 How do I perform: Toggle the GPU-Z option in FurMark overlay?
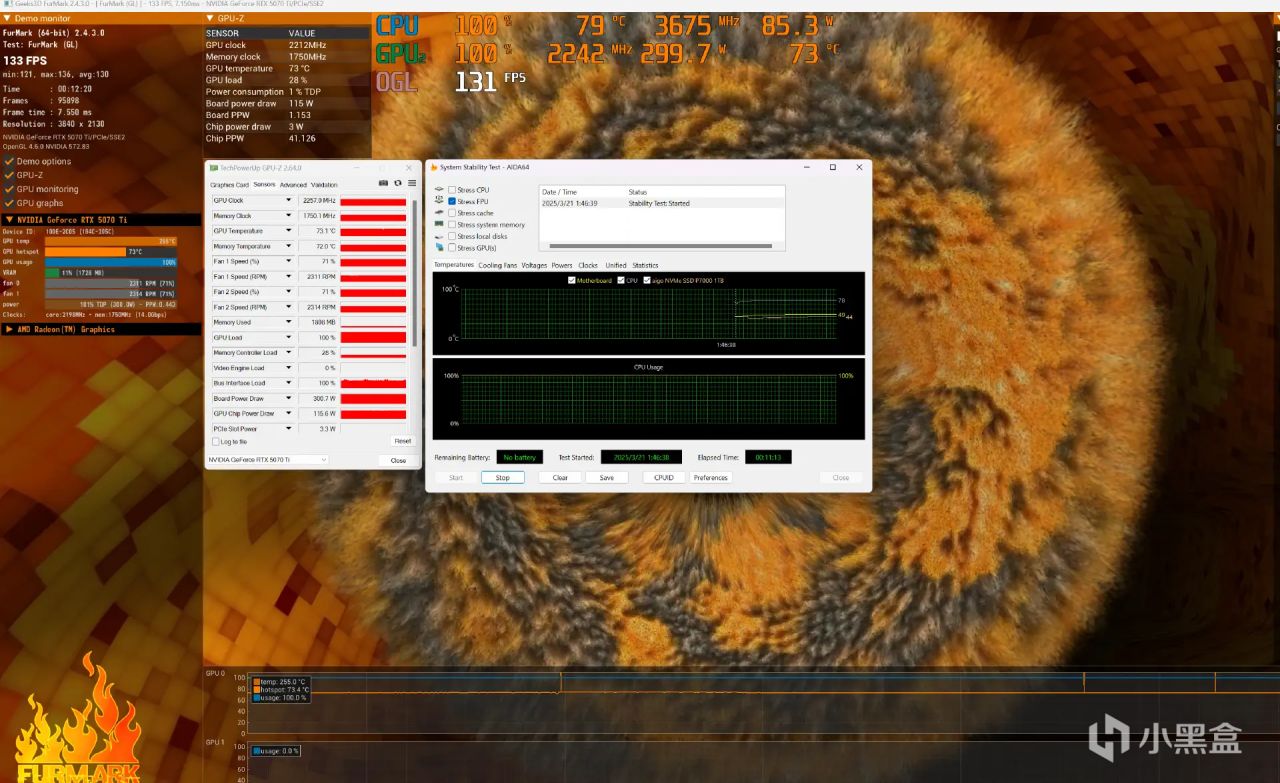(x=9, y=175)
